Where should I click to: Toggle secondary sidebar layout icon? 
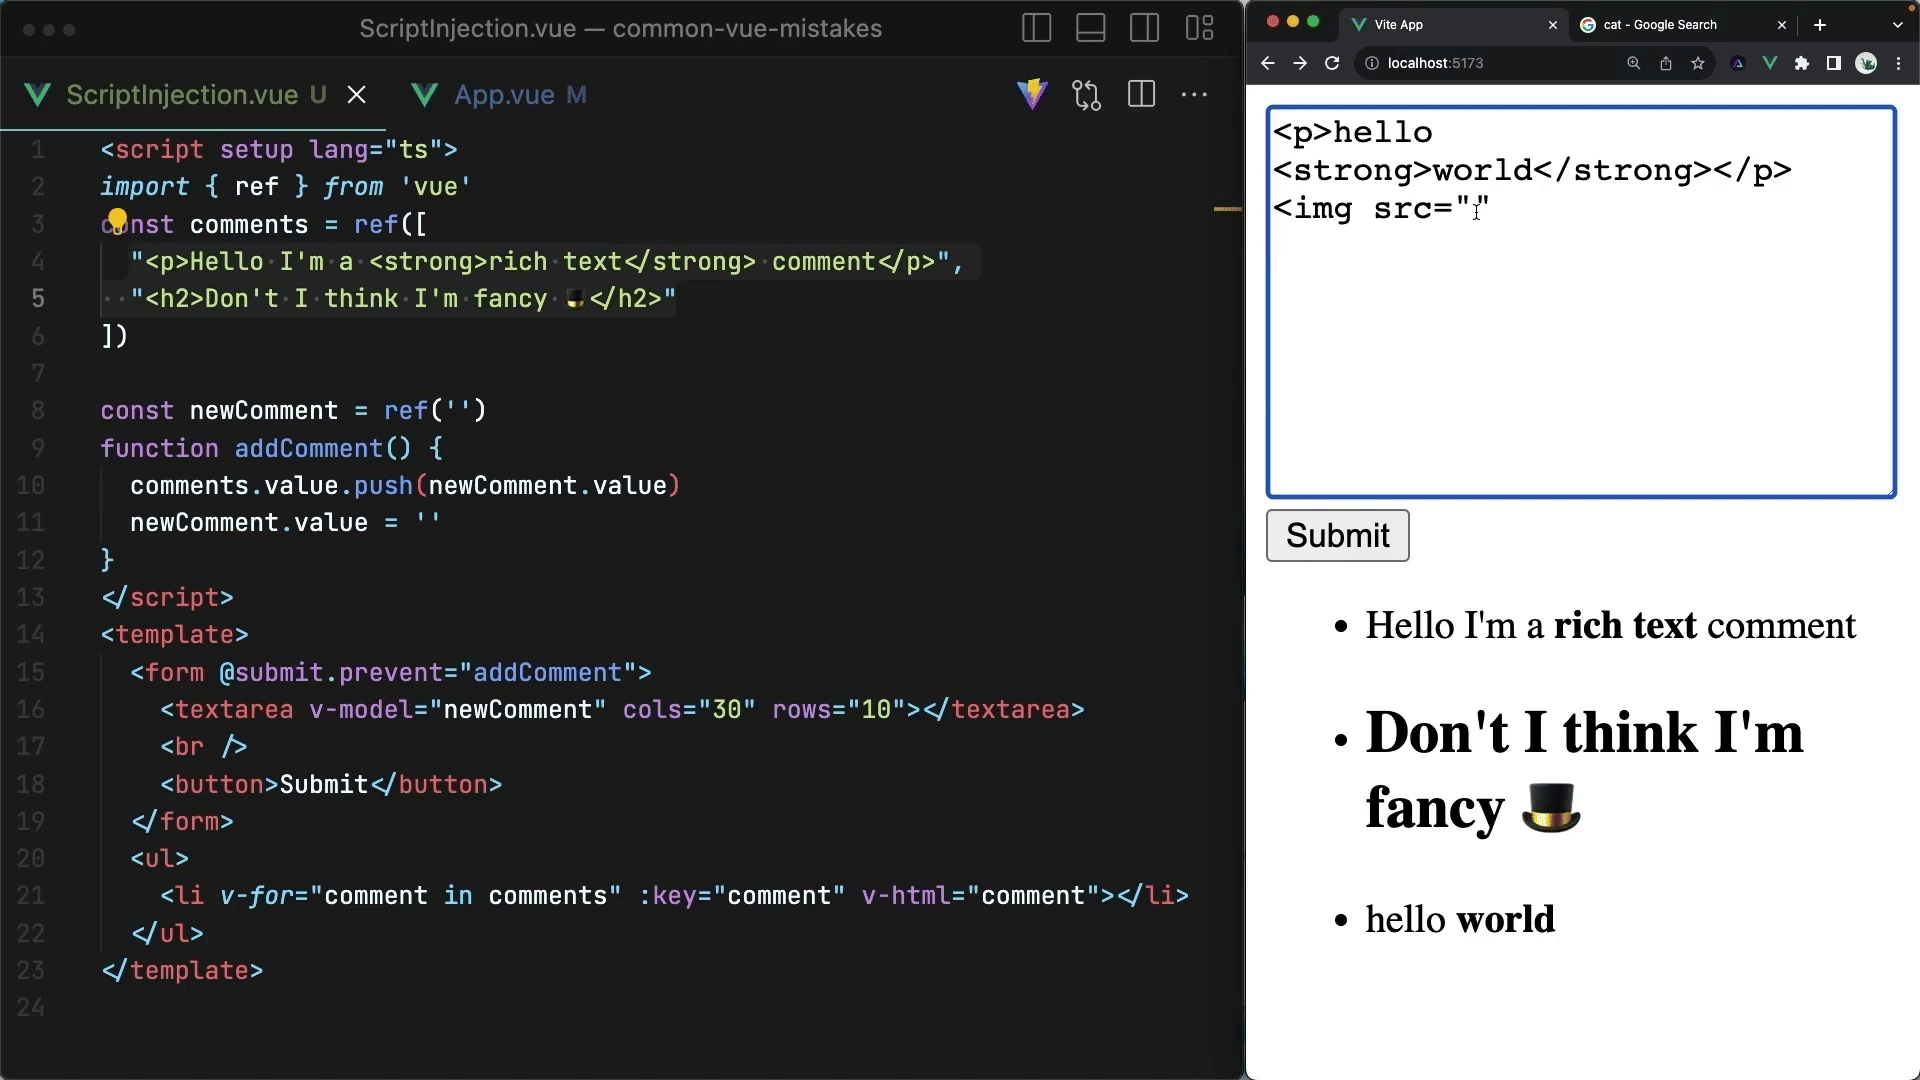point(1144,28)
